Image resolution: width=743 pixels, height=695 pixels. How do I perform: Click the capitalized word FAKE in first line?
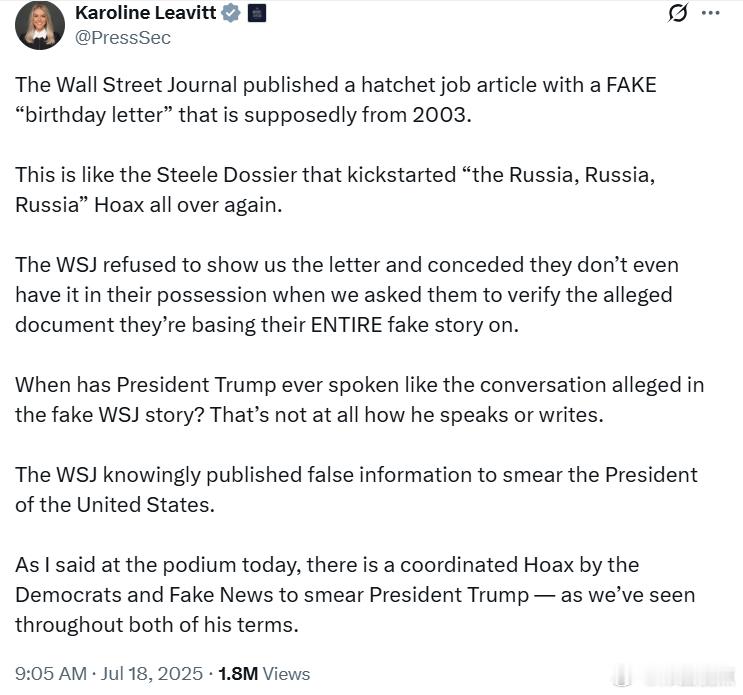point(631,85)
